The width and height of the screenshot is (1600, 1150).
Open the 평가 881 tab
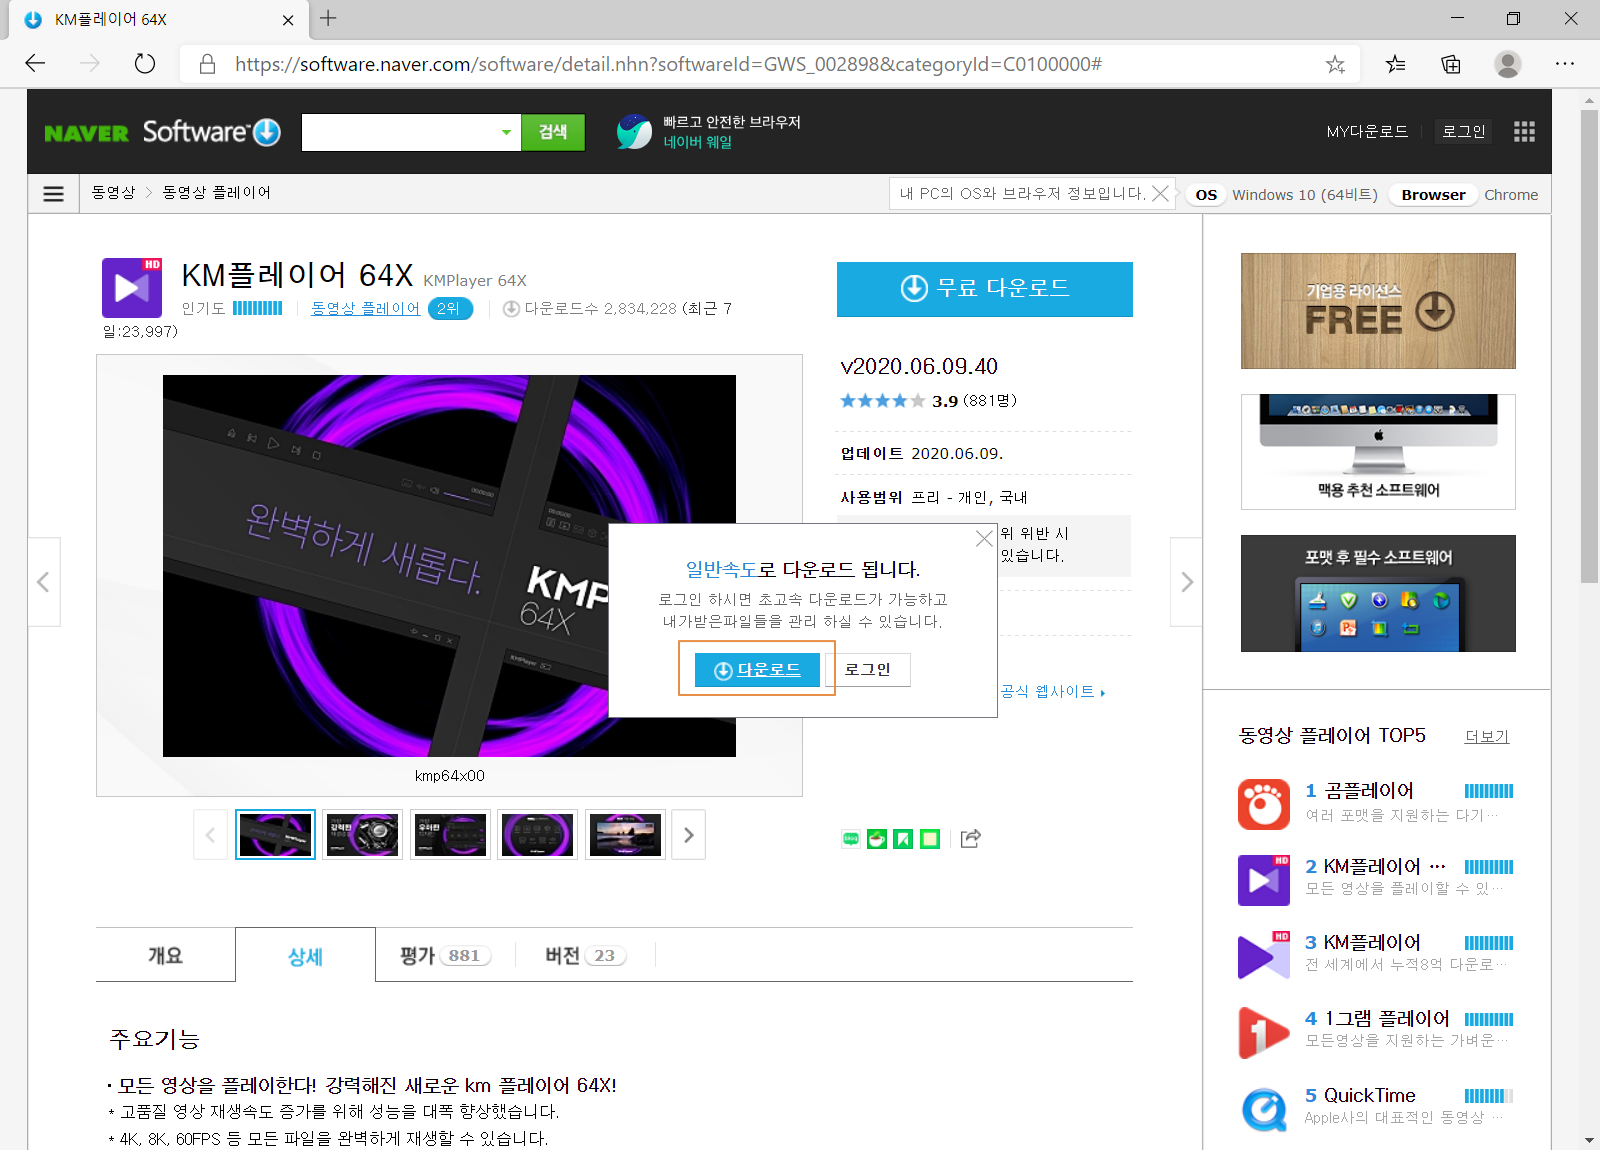pyautogui.click(x=445, y=955)
